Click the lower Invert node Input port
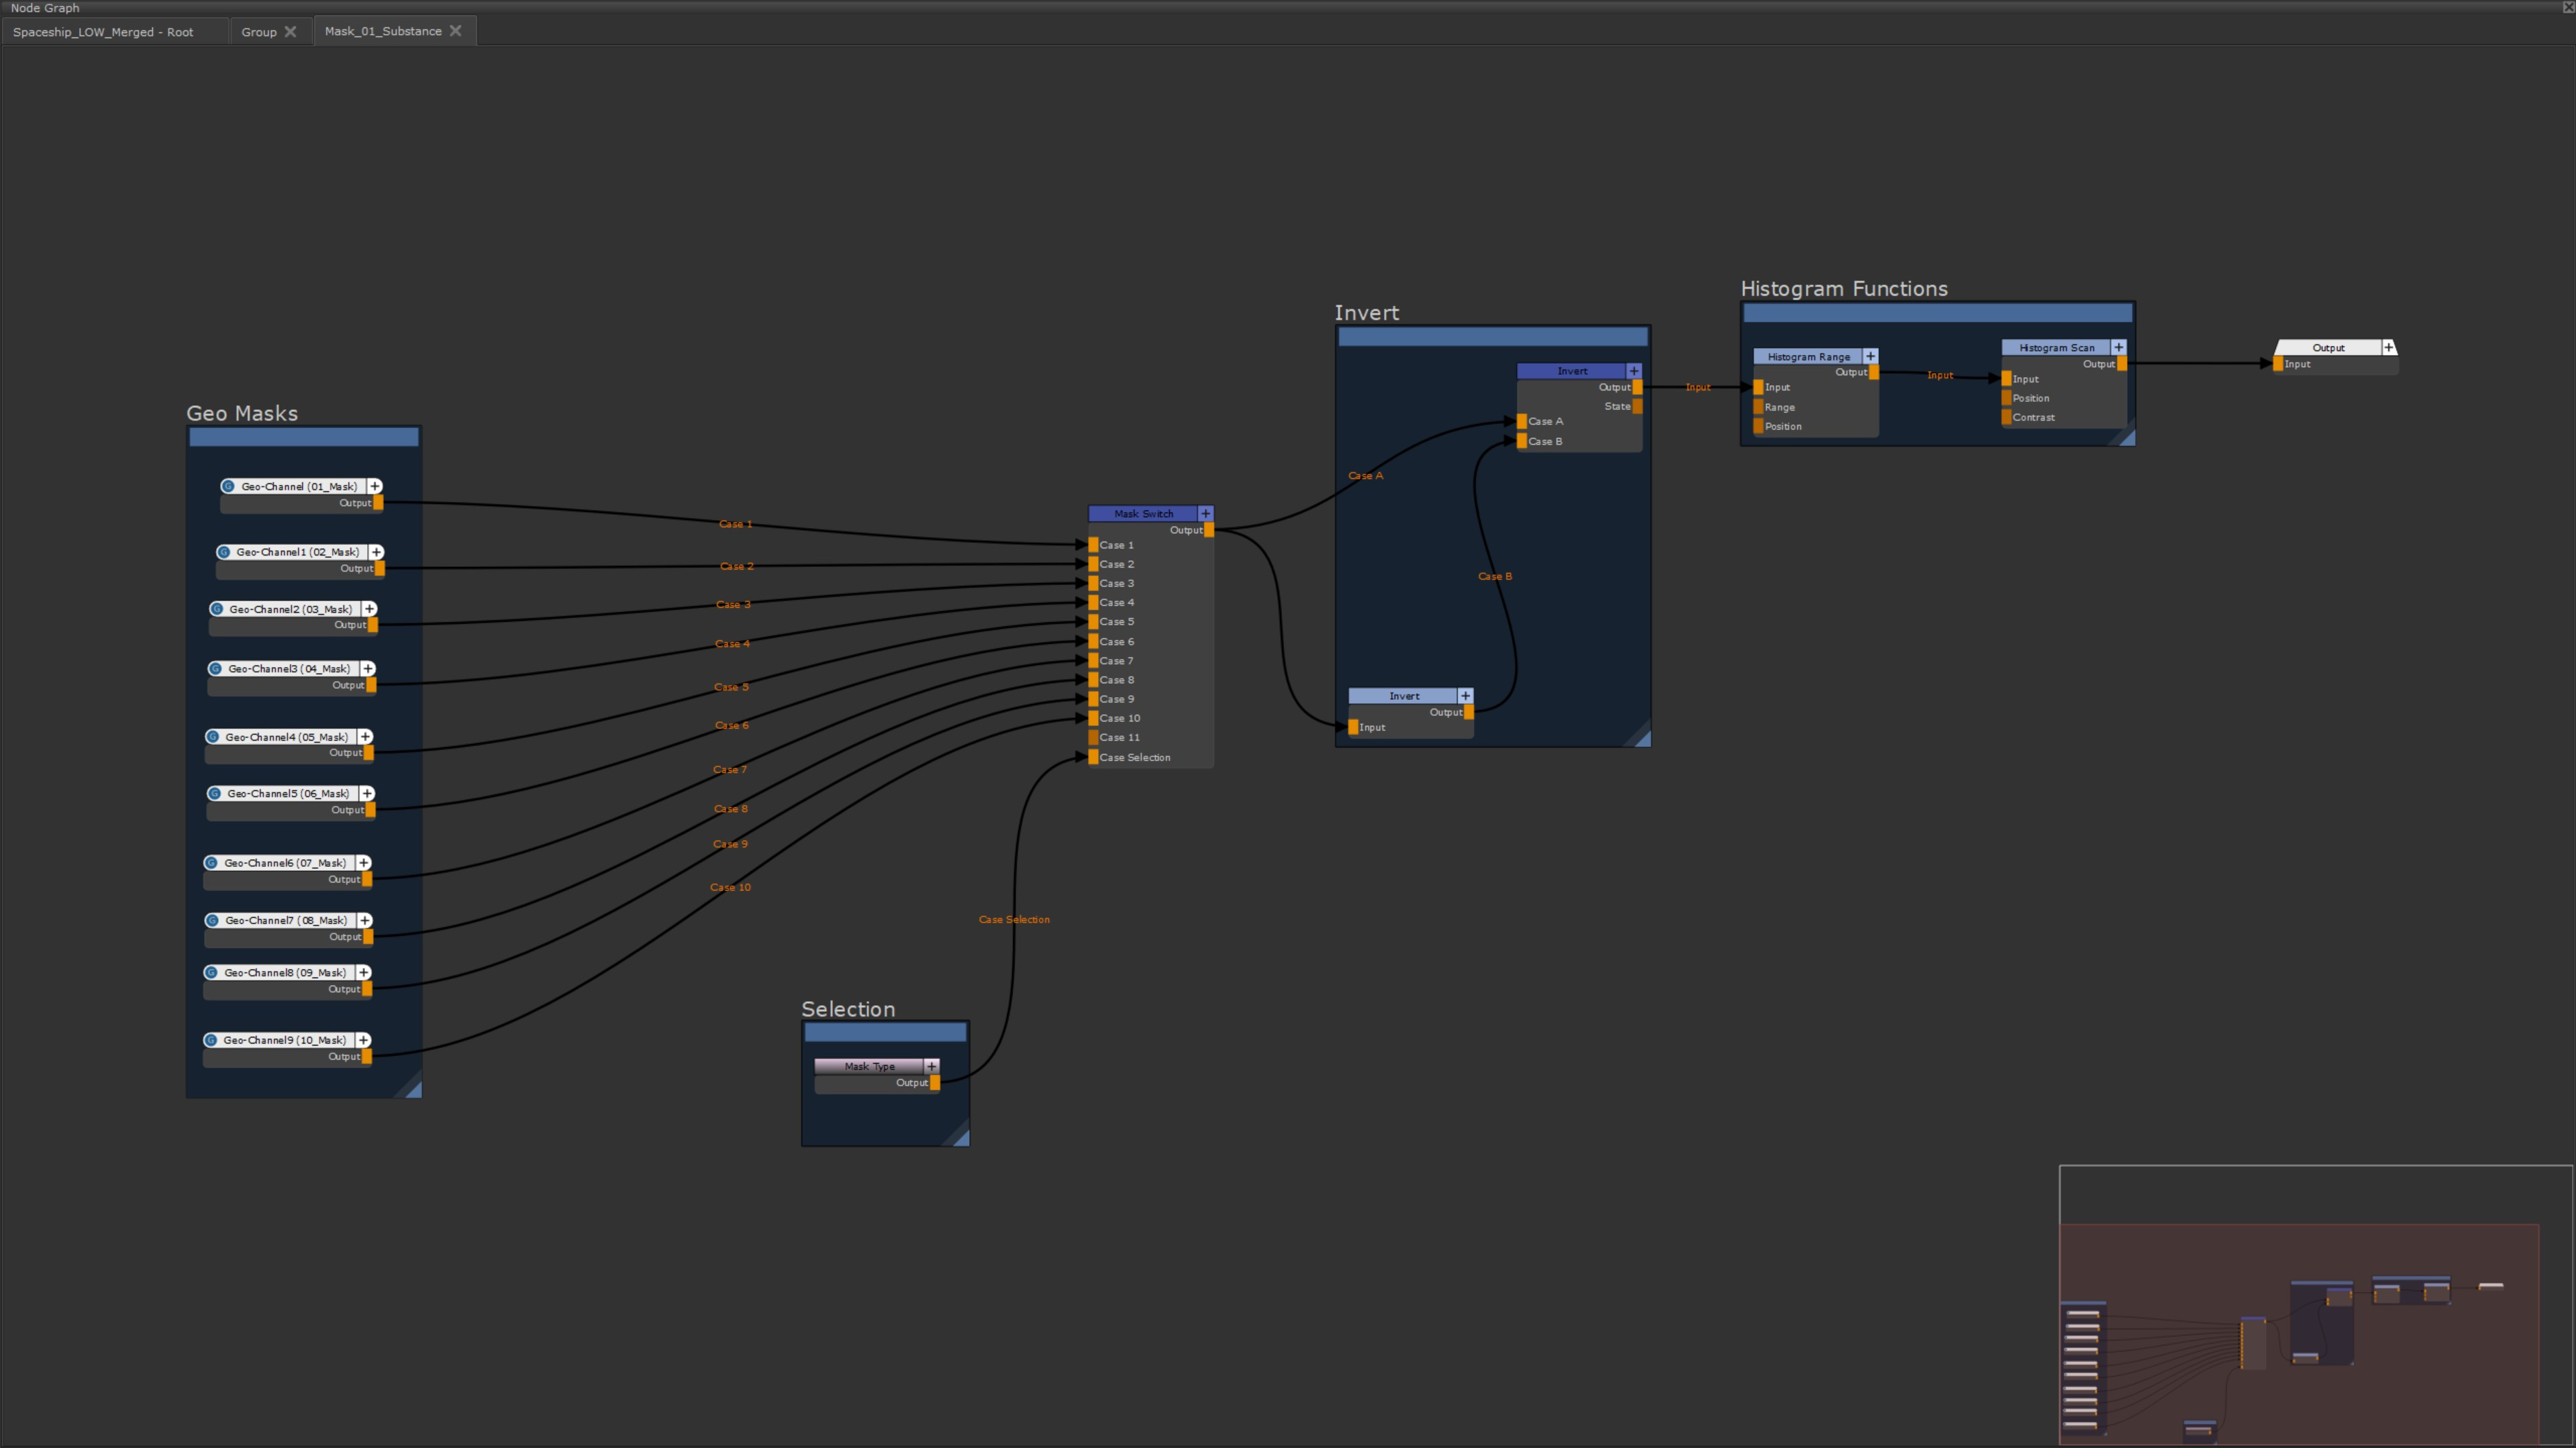The image size is (2576, 1448). click(x=1354, y=727)
